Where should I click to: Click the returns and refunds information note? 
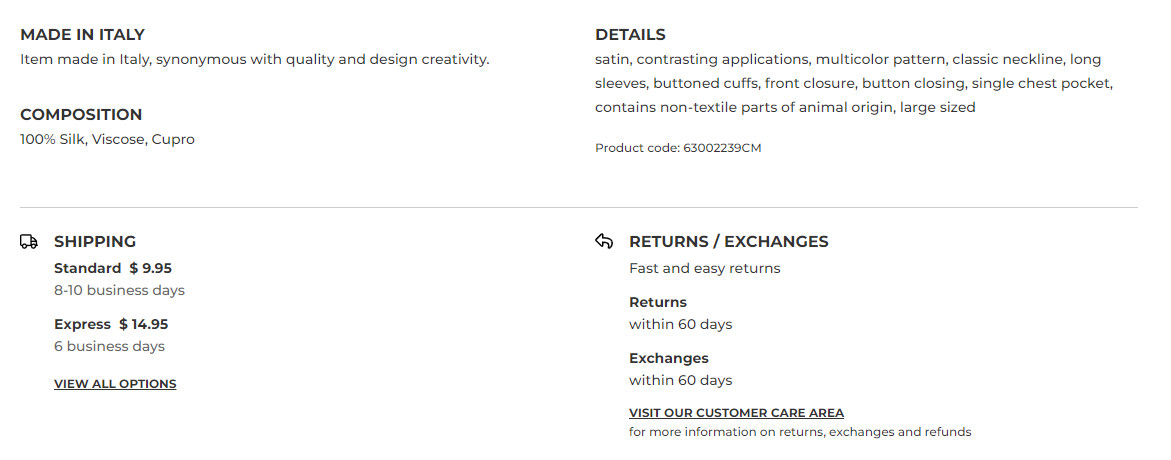pos(800,432)
